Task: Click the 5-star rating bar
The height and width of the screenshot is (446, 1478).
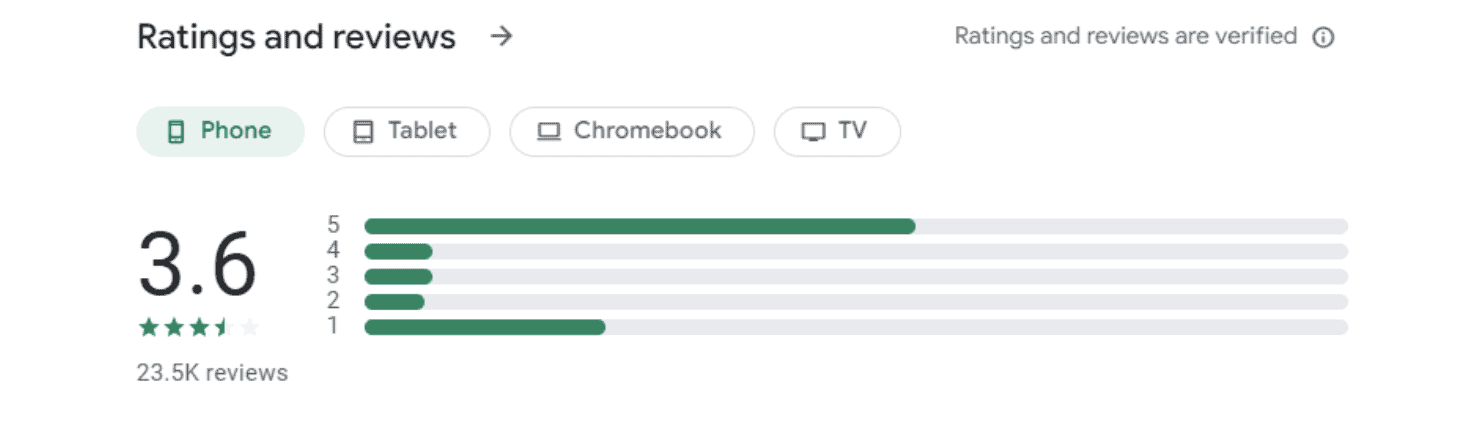Action: 856,226
